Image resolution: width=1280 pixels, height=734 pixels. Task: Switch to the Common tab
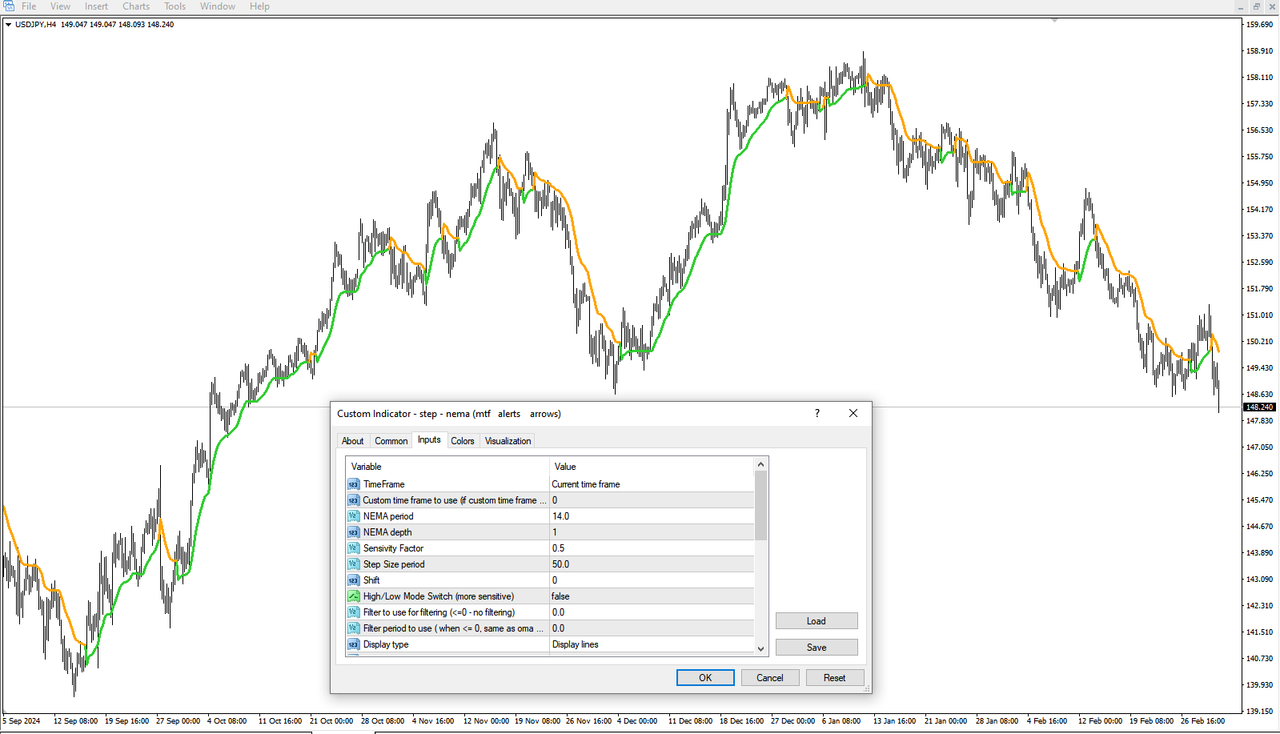point(391,441)
